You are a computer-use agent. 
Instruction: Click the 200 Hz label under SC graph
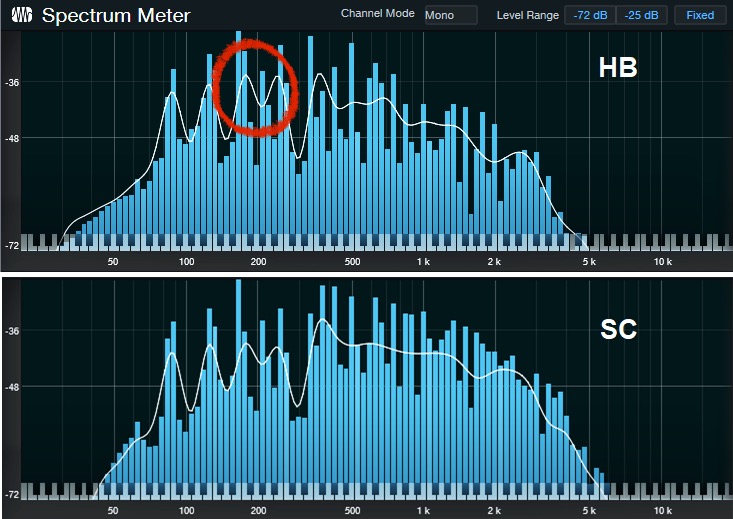(x=258, y=511)
